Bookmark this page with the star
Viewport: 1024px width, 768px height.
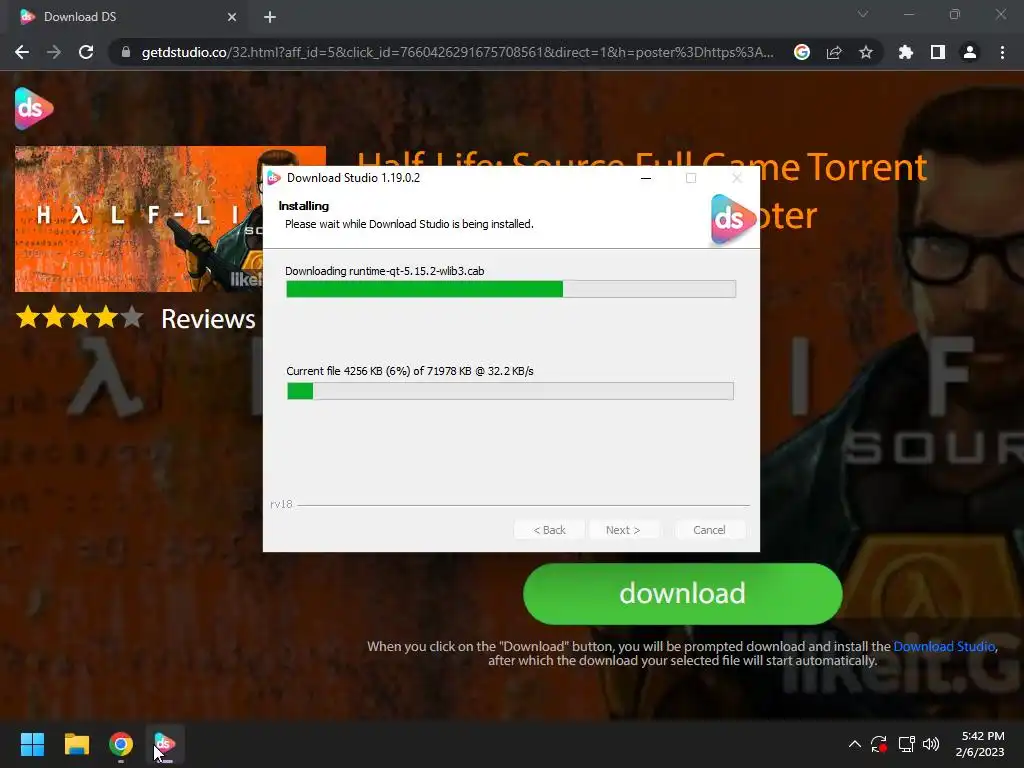(866, 52)
